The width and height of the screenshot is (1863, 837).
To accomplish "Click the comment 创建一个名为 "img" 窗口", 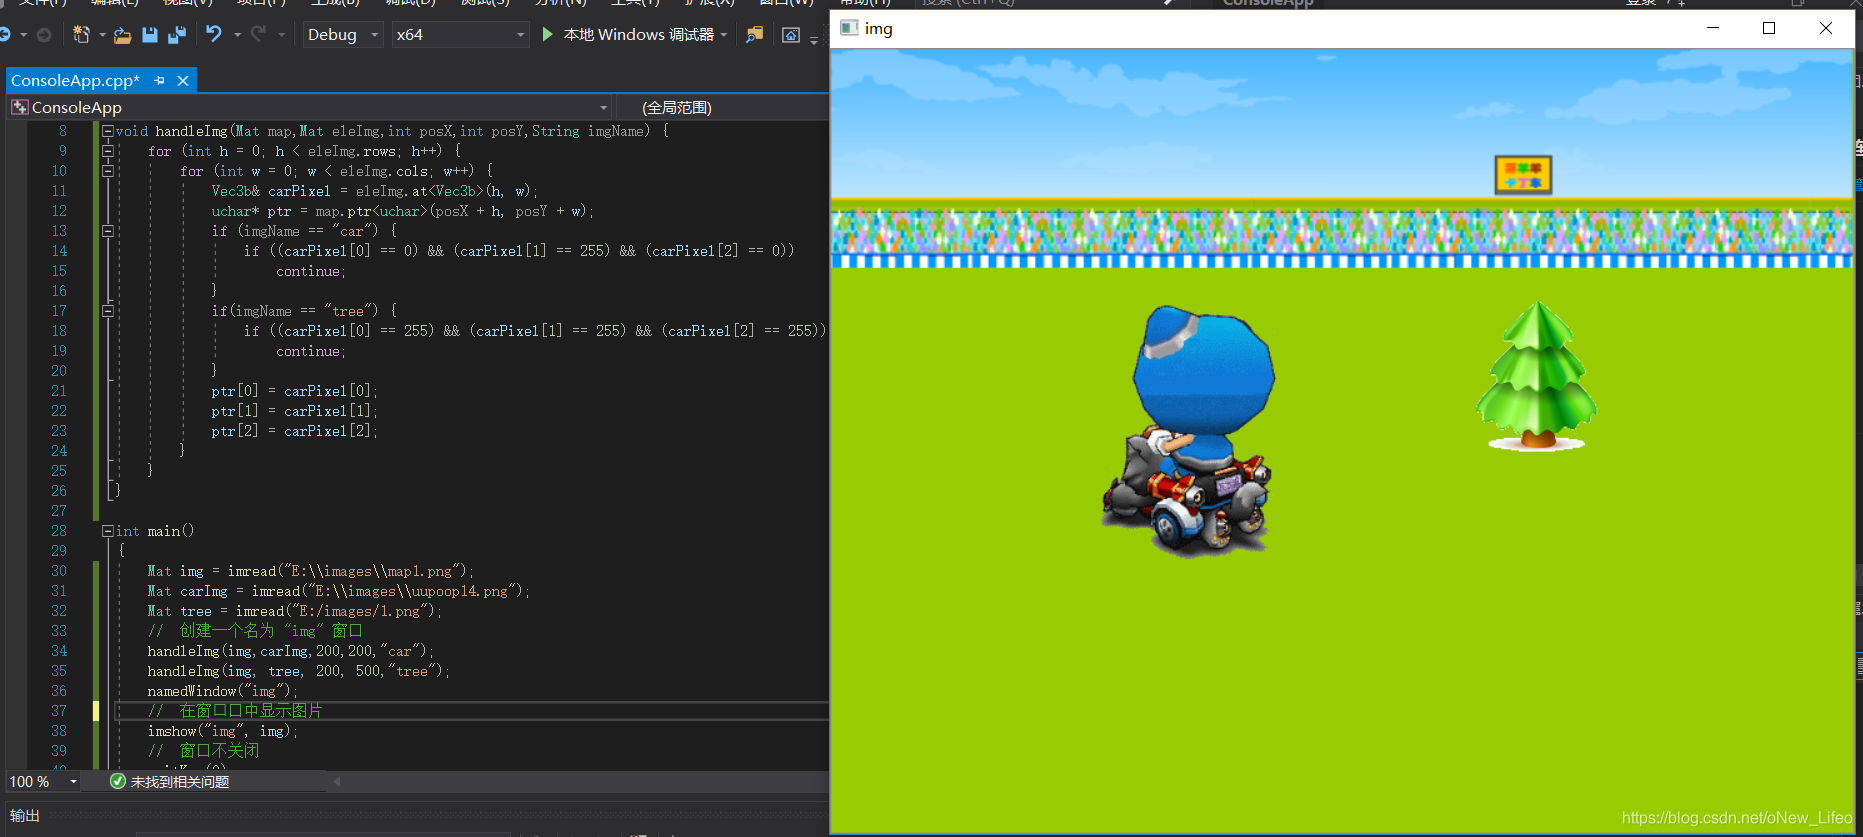I will pyautogui.click(x=255, y=631).
